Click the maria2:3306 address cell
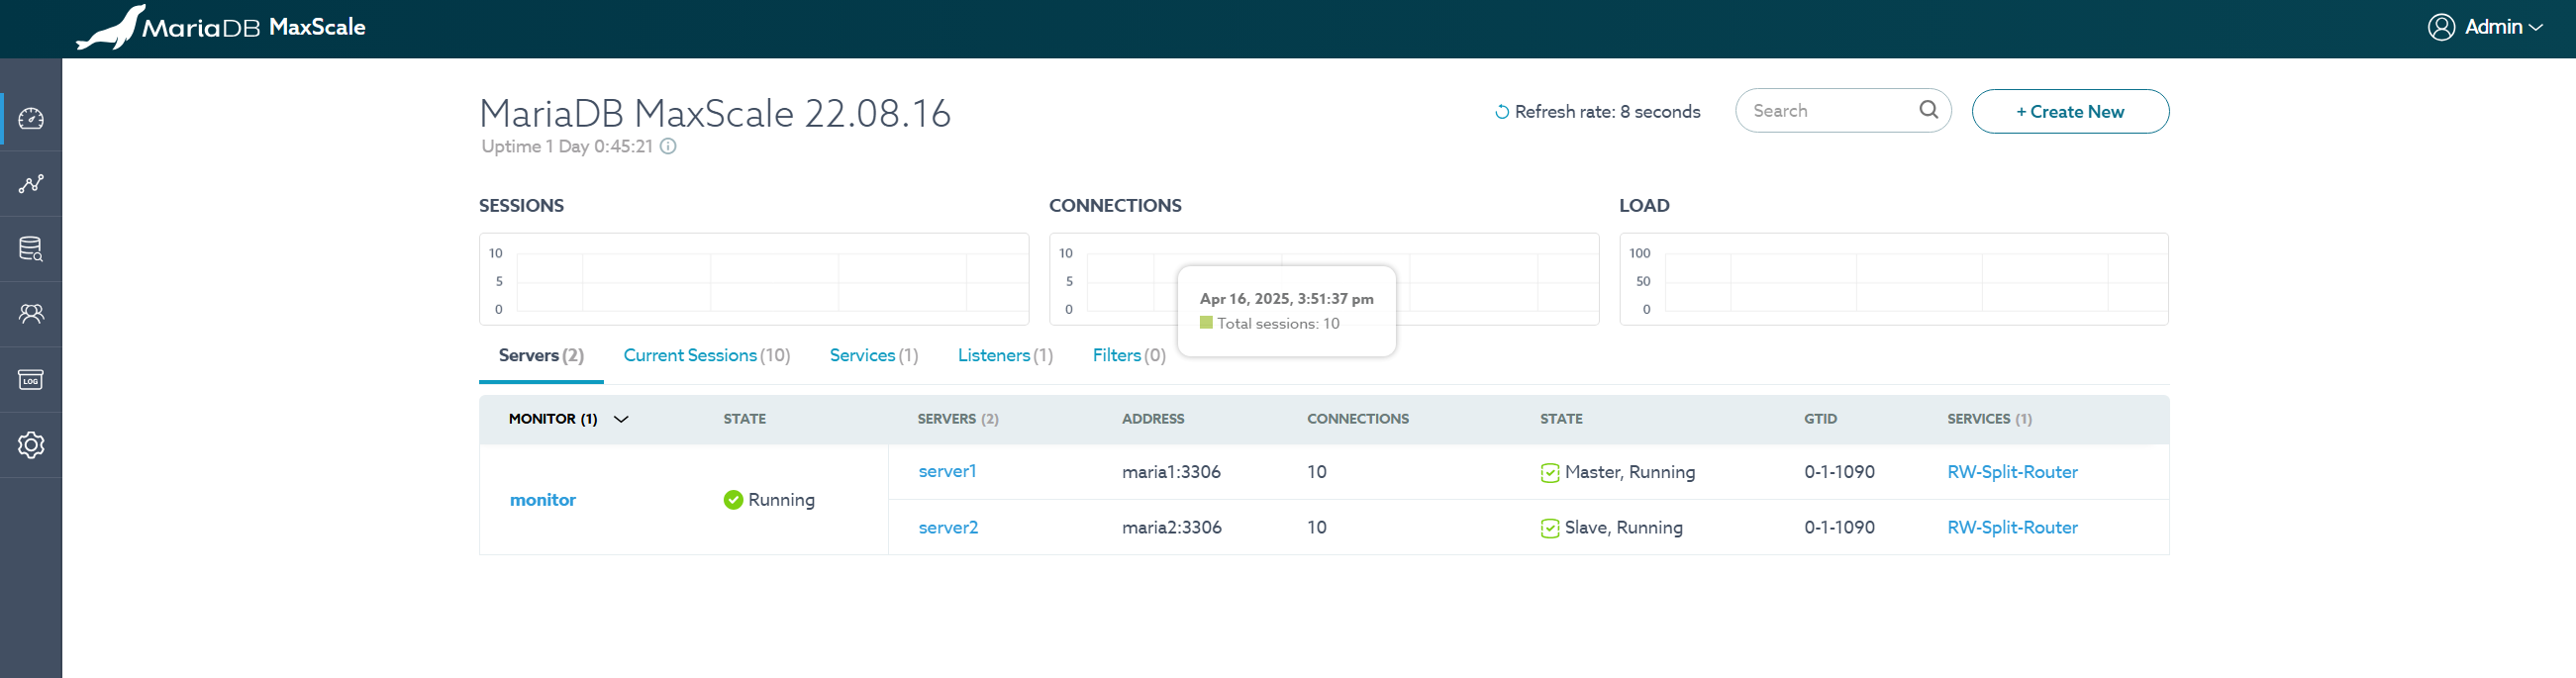This screenshot has width=2576, height=678. tap(1171, 527)
